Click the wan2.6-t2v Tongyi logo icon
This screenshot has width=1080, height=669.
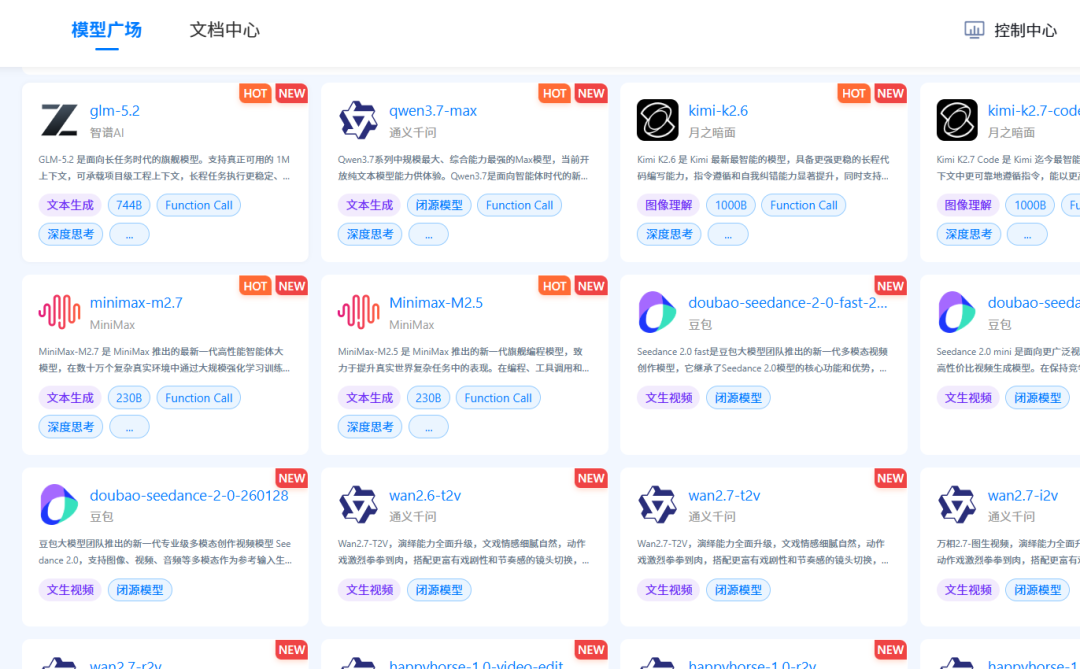[358, 504]
